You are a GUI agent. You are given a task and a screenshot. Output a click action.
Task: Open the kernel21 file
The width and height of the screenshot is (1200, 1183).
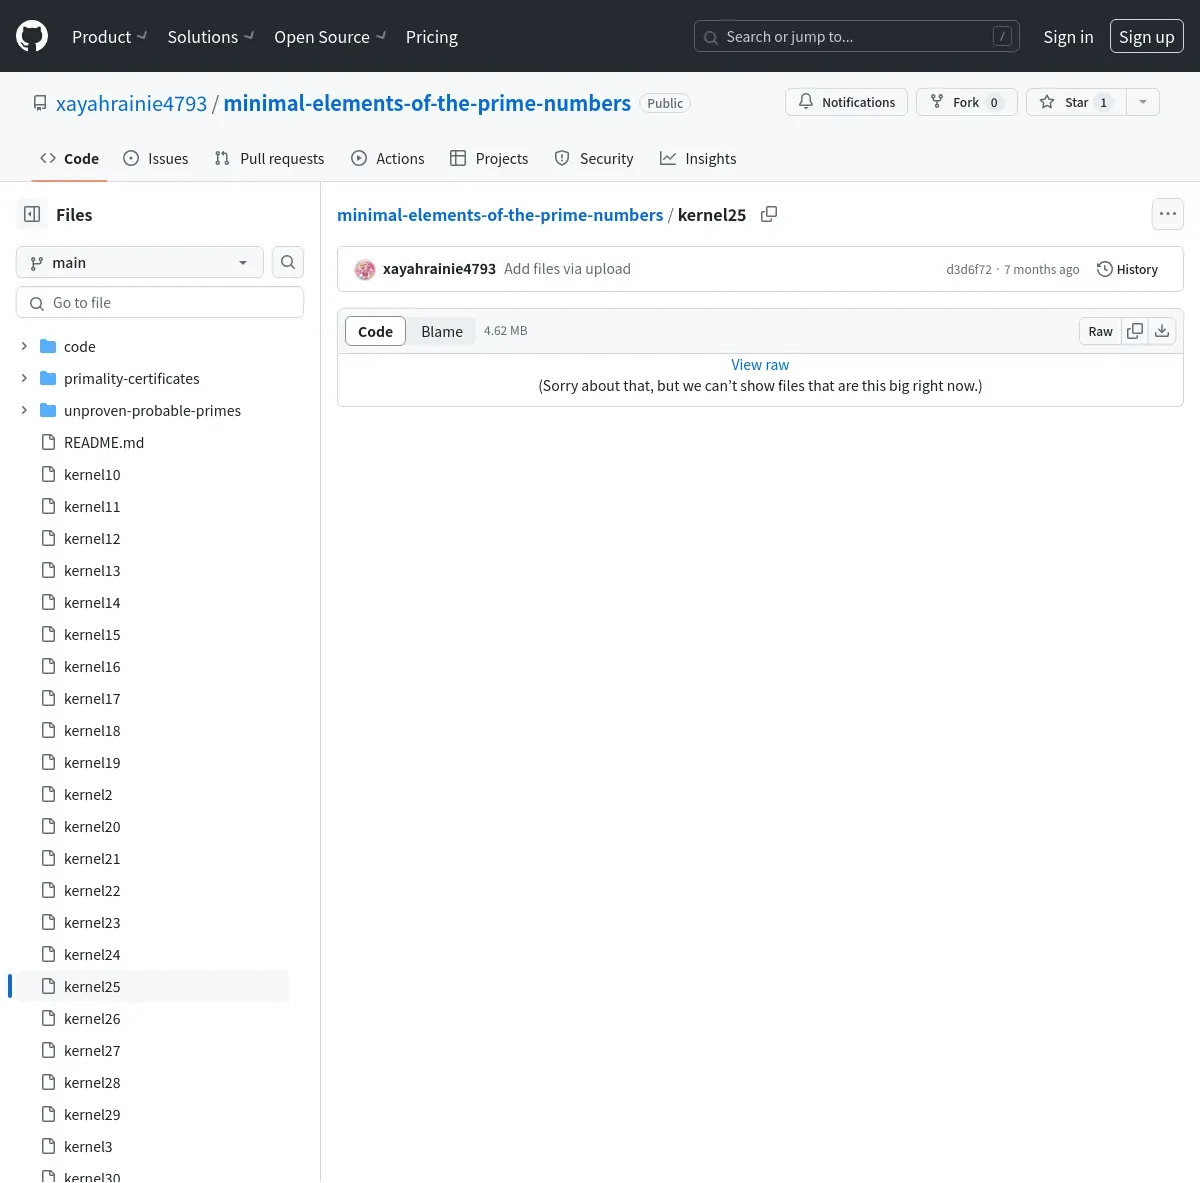[x=92, y=859]
